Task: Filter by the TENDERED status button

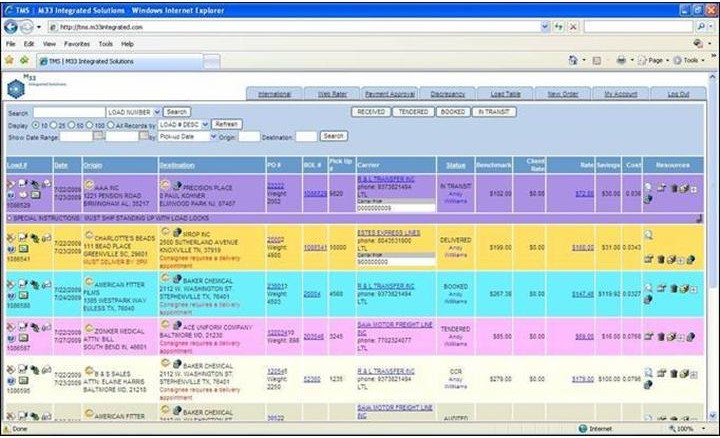Action: pyautogui.click(x=413, y=112)
